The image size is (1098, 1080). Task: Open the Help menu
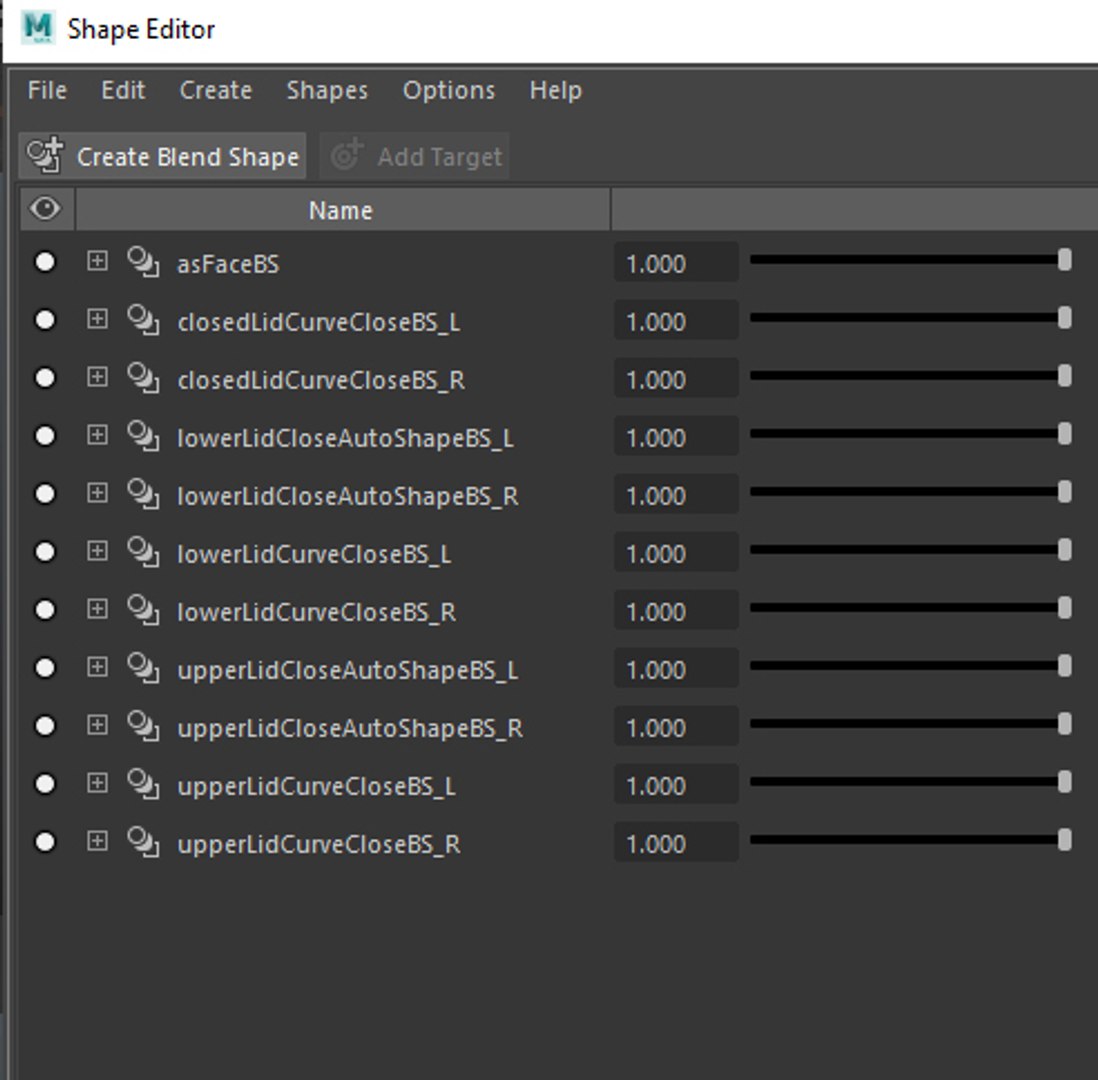(556, 90)
